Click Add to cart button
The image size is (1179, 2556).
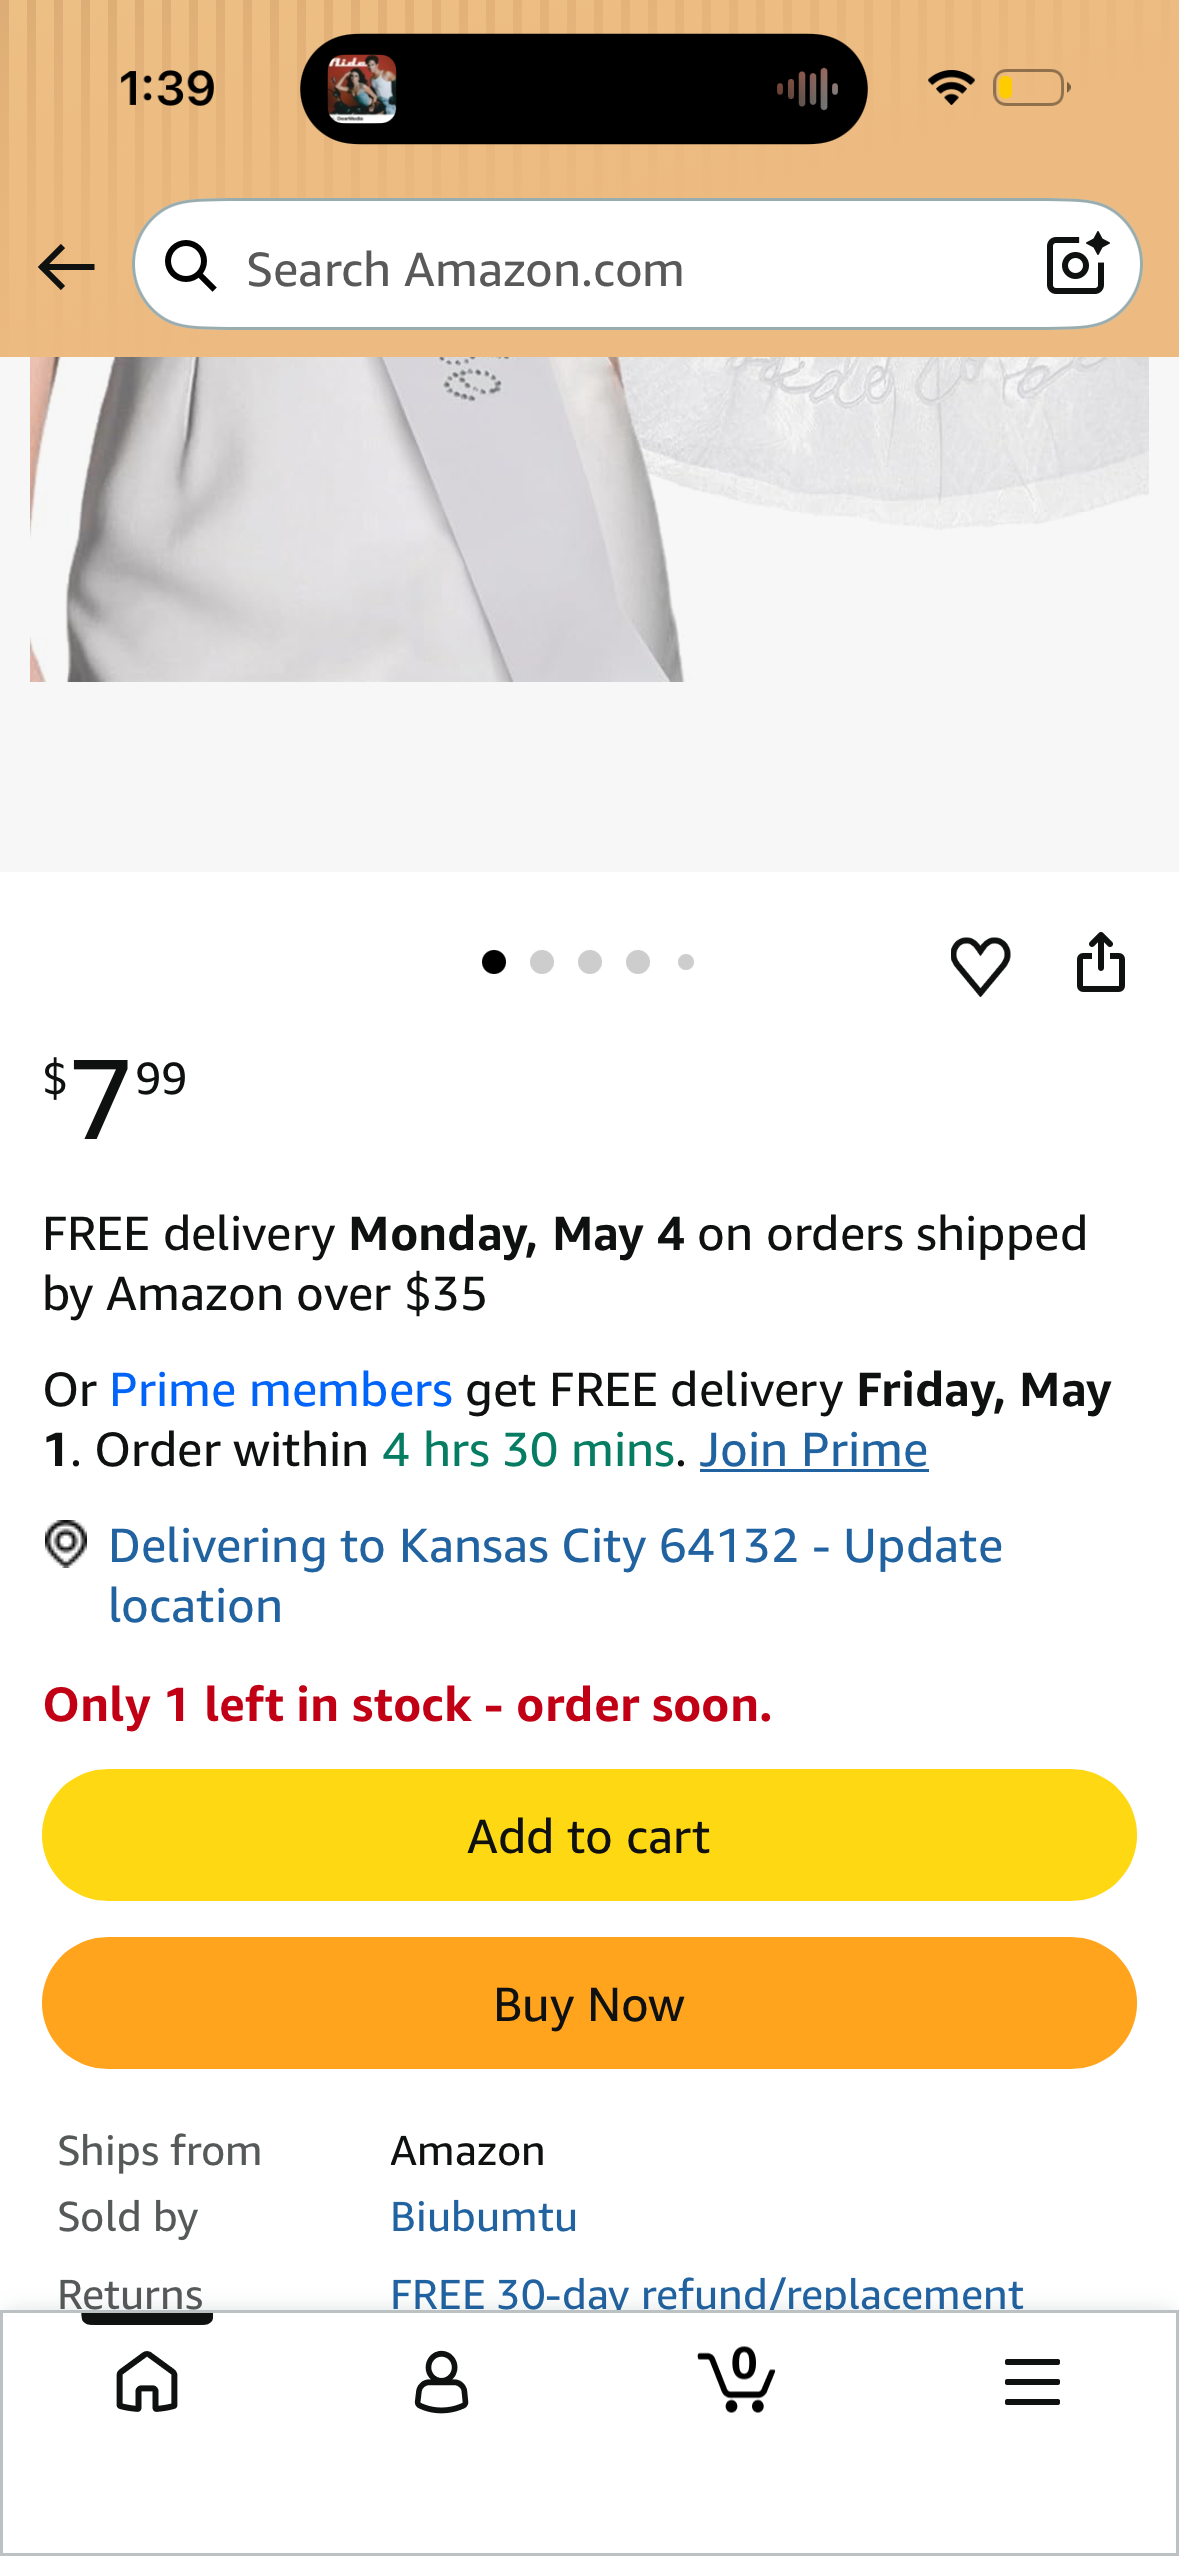(589, 1835)
